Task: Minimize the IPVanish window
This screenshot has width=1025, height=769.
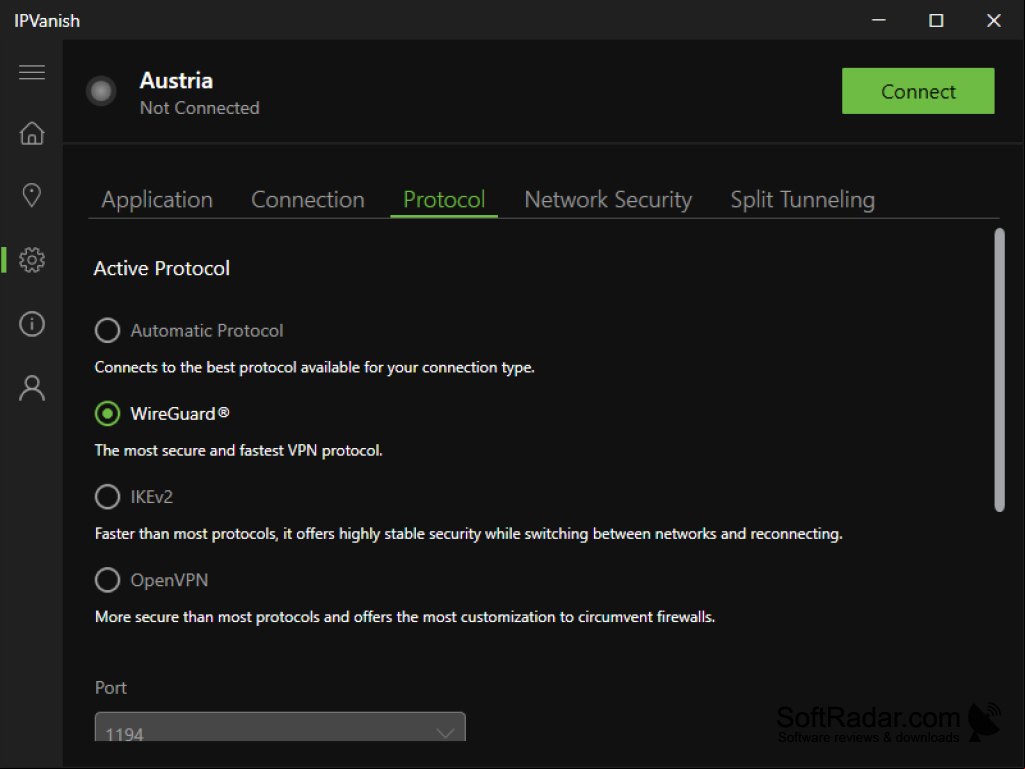Action: 879,20
